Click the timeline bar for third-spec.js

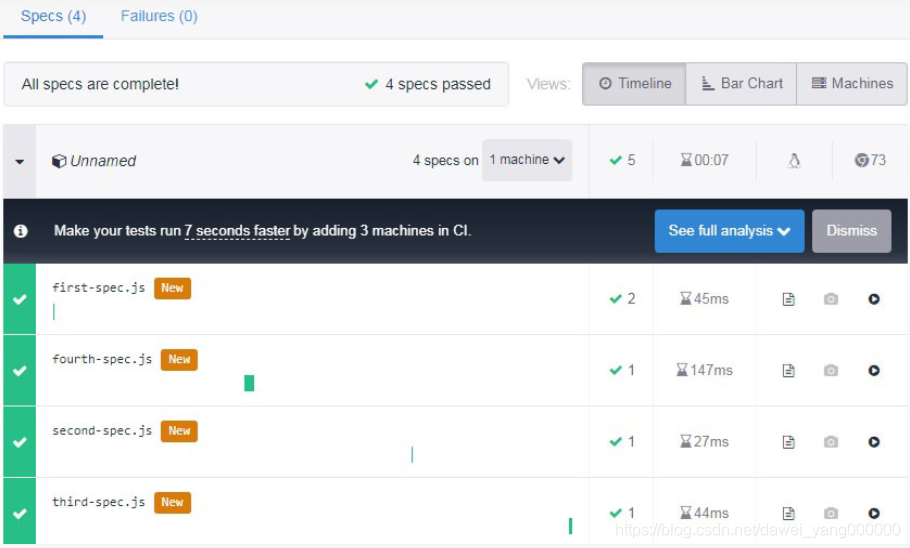point(570,526)
